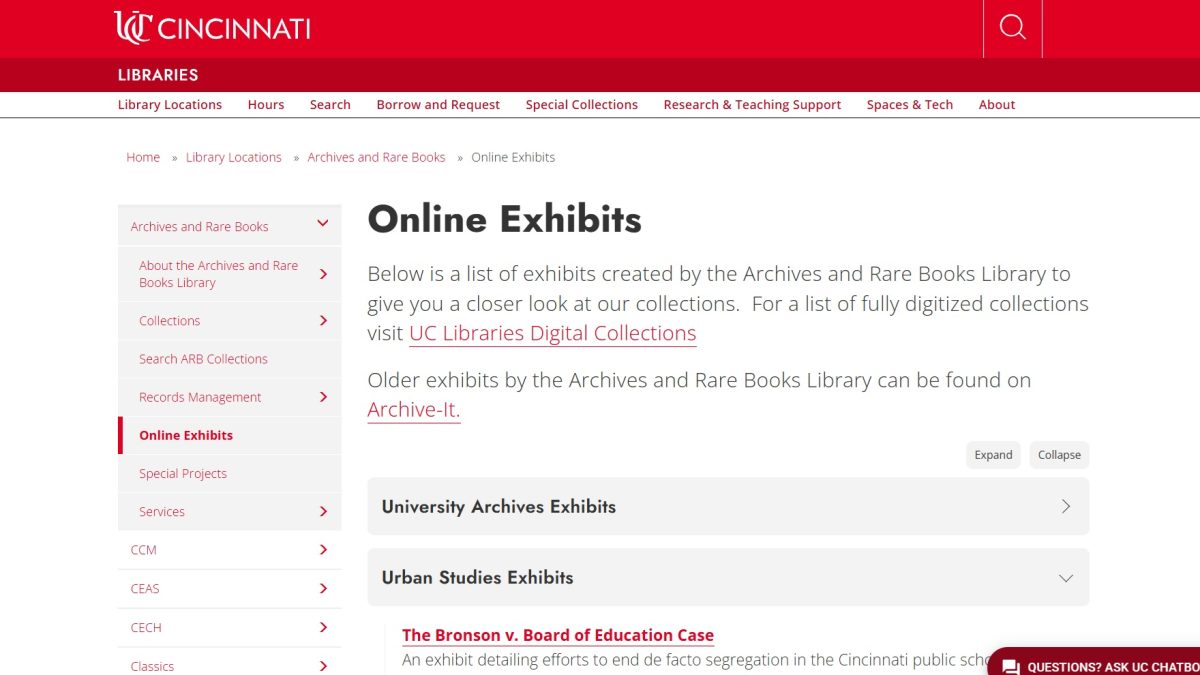Expand the Collections sidebar chevron
This screenshot has width=1200, height=675.
click(323, 320)
